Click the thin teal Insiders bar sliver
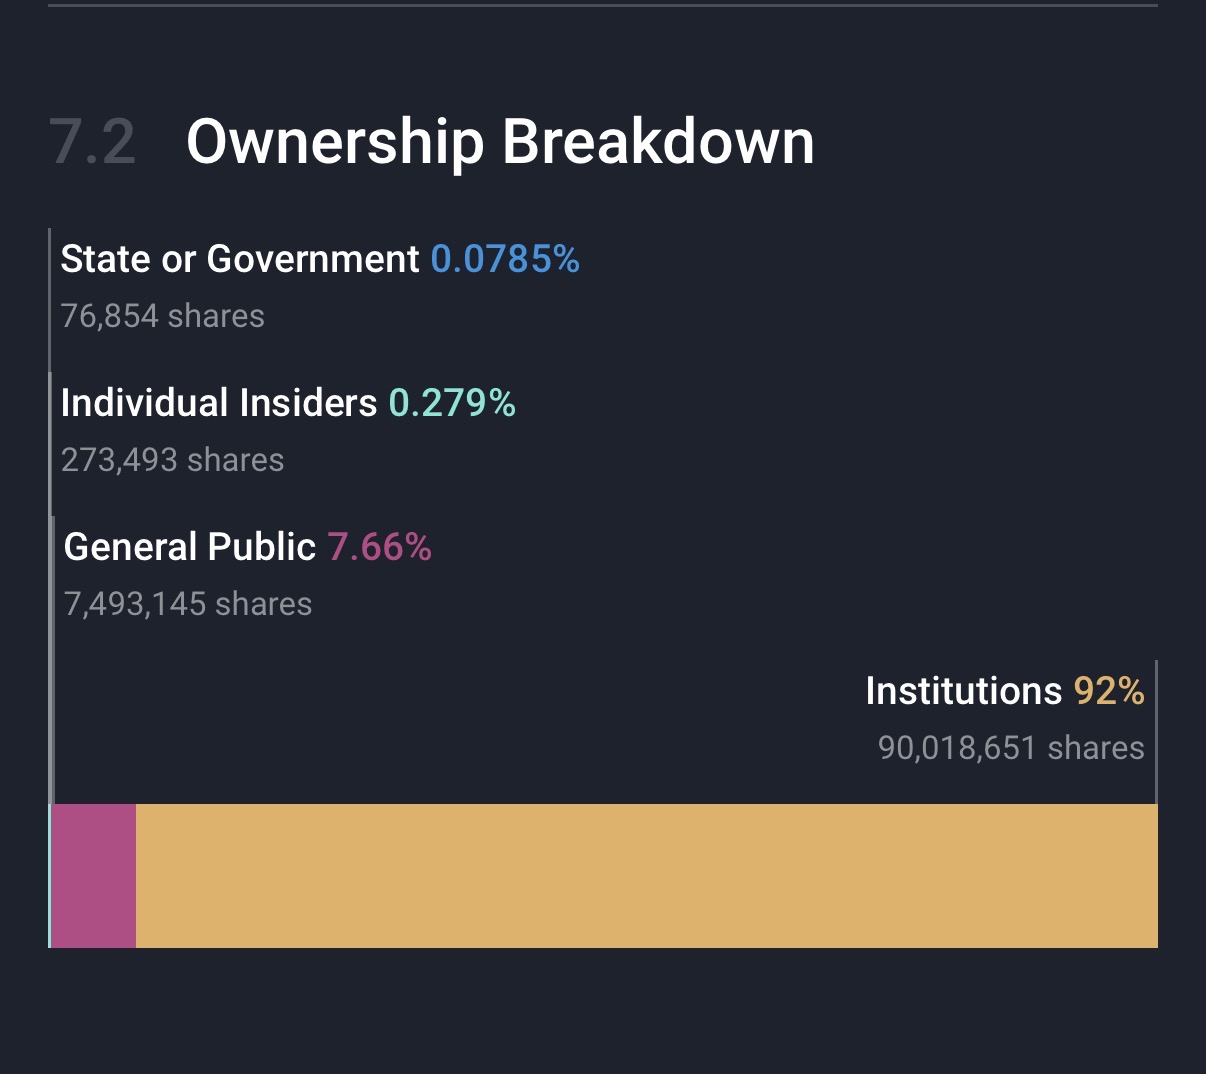The height and width of the screenshot is (1074, 1206). (x=50, y=876)
